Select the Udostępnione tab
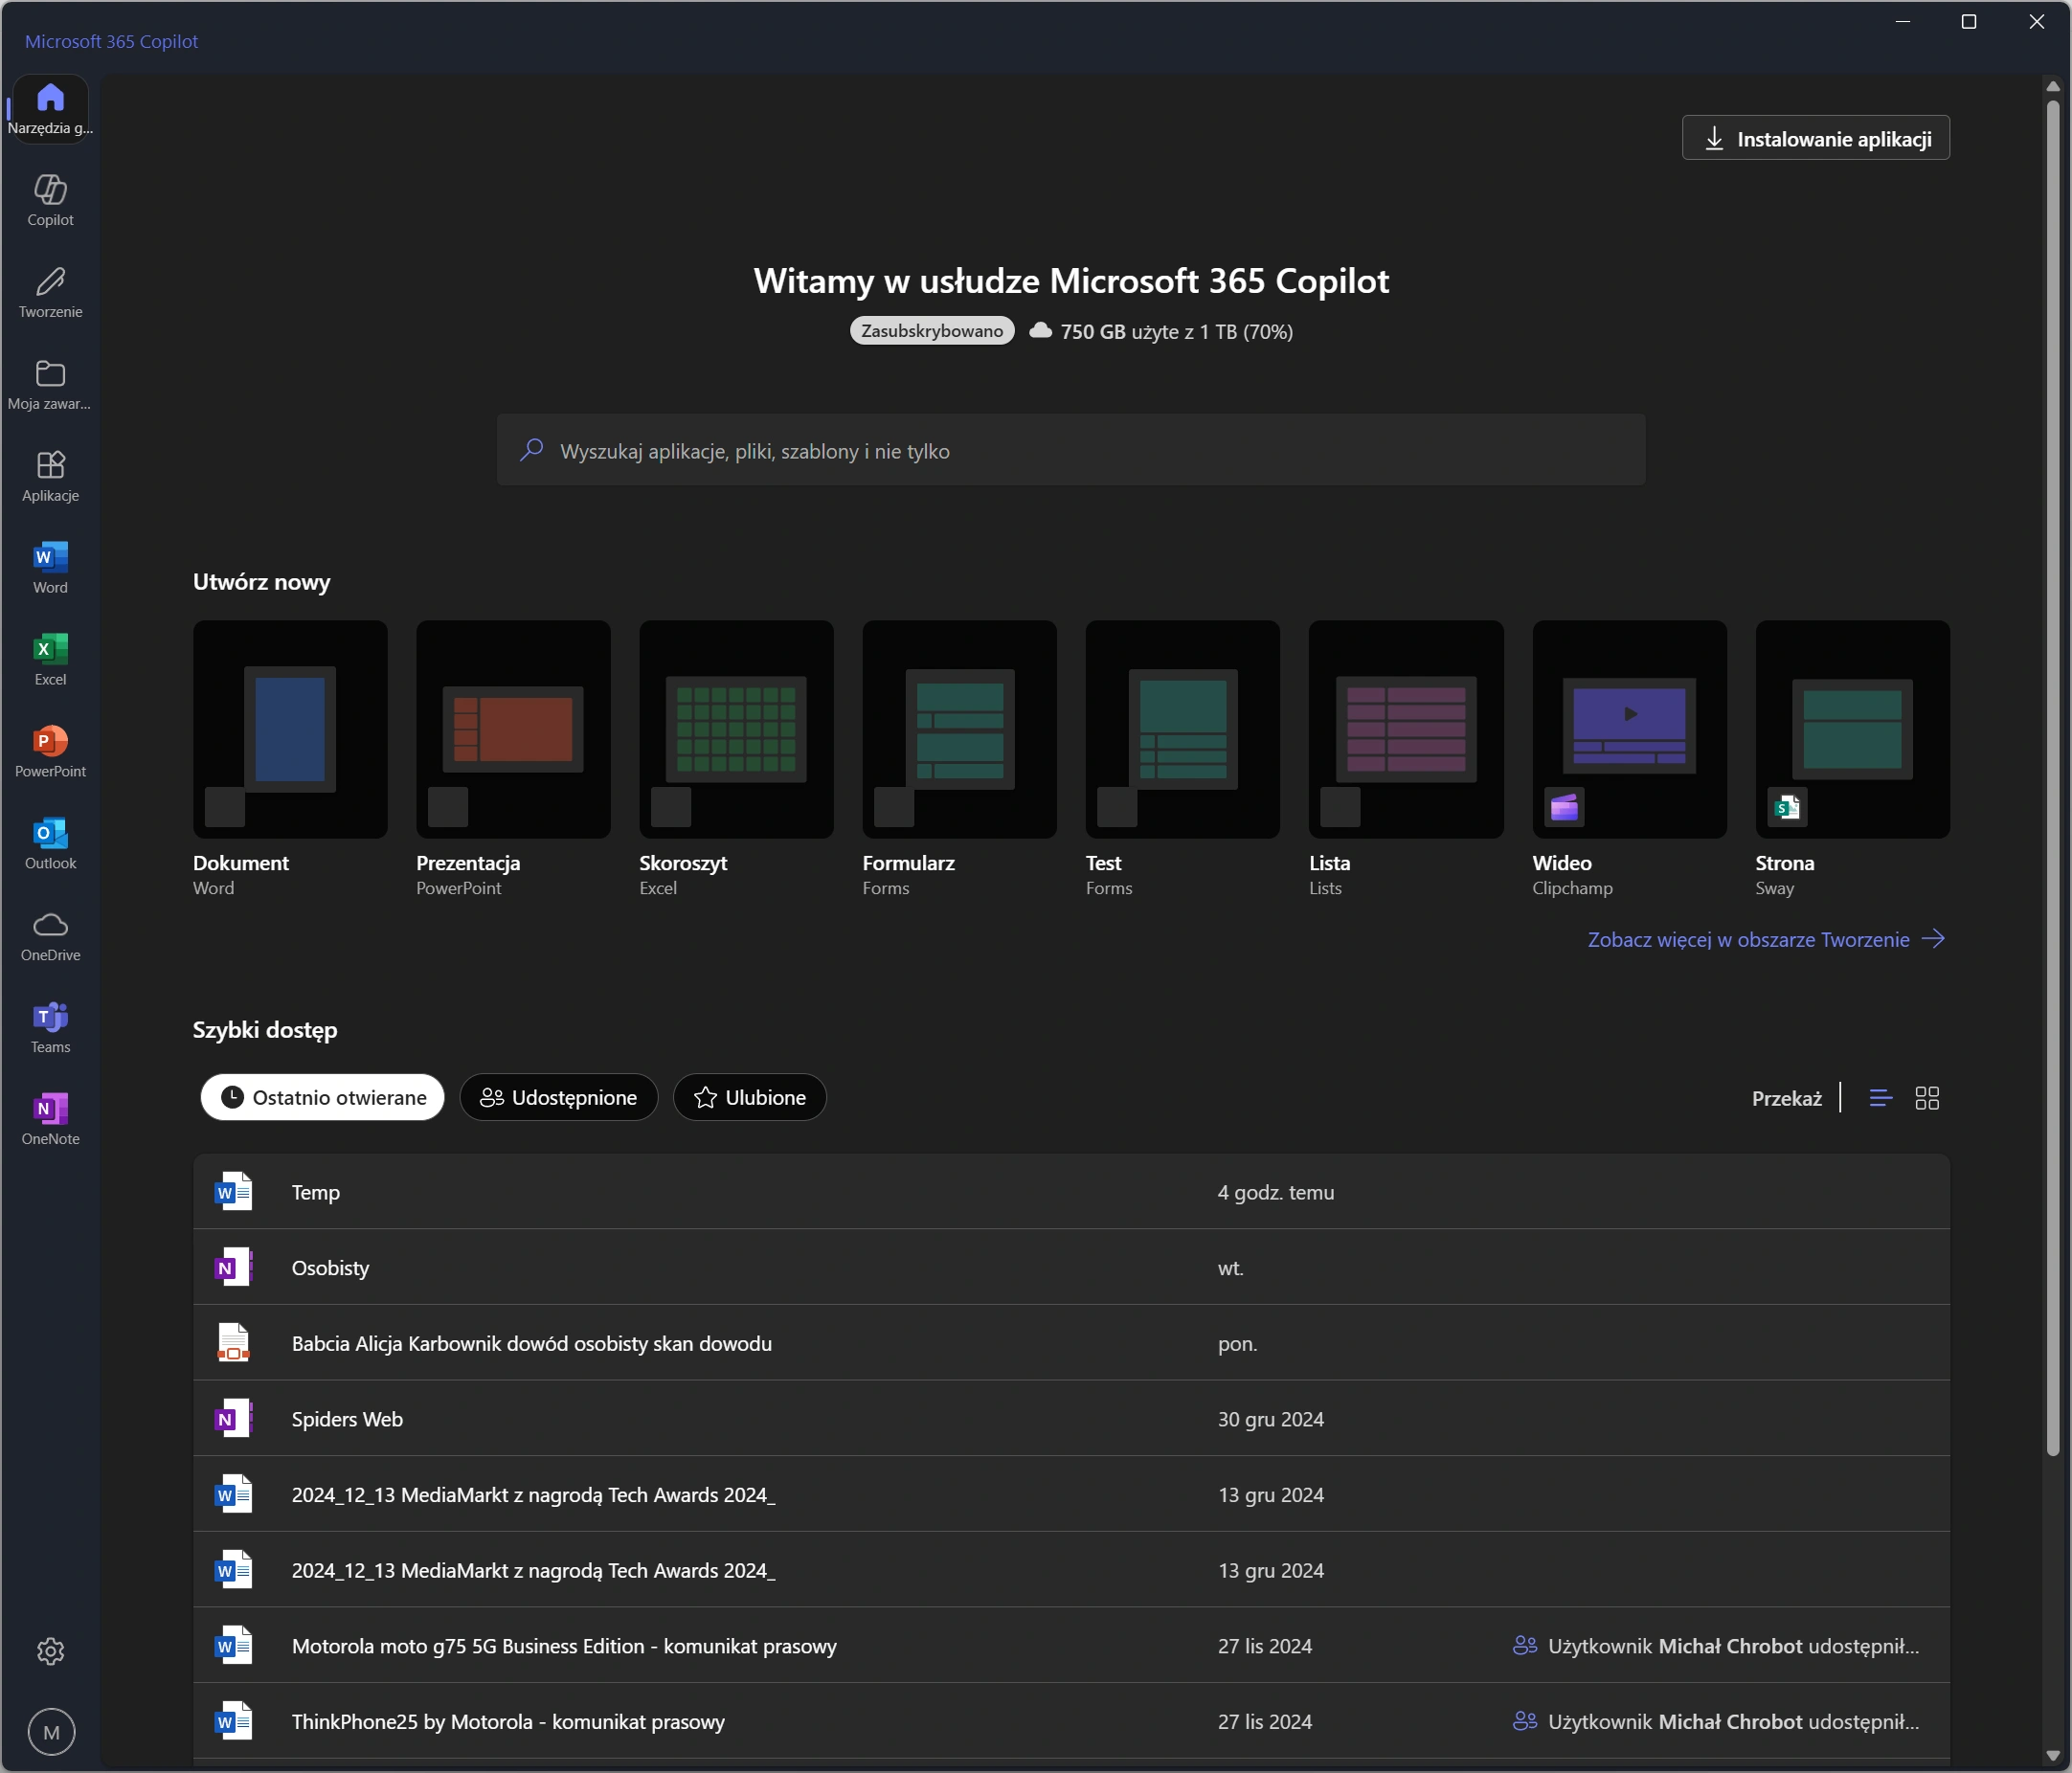2072x1773 pixels. [x=559, y=1098]
